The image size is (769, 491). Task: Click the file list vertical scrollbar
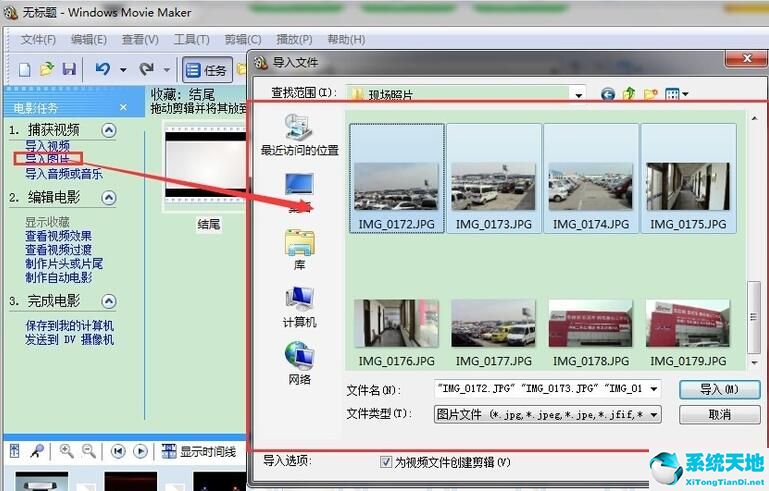754,316
